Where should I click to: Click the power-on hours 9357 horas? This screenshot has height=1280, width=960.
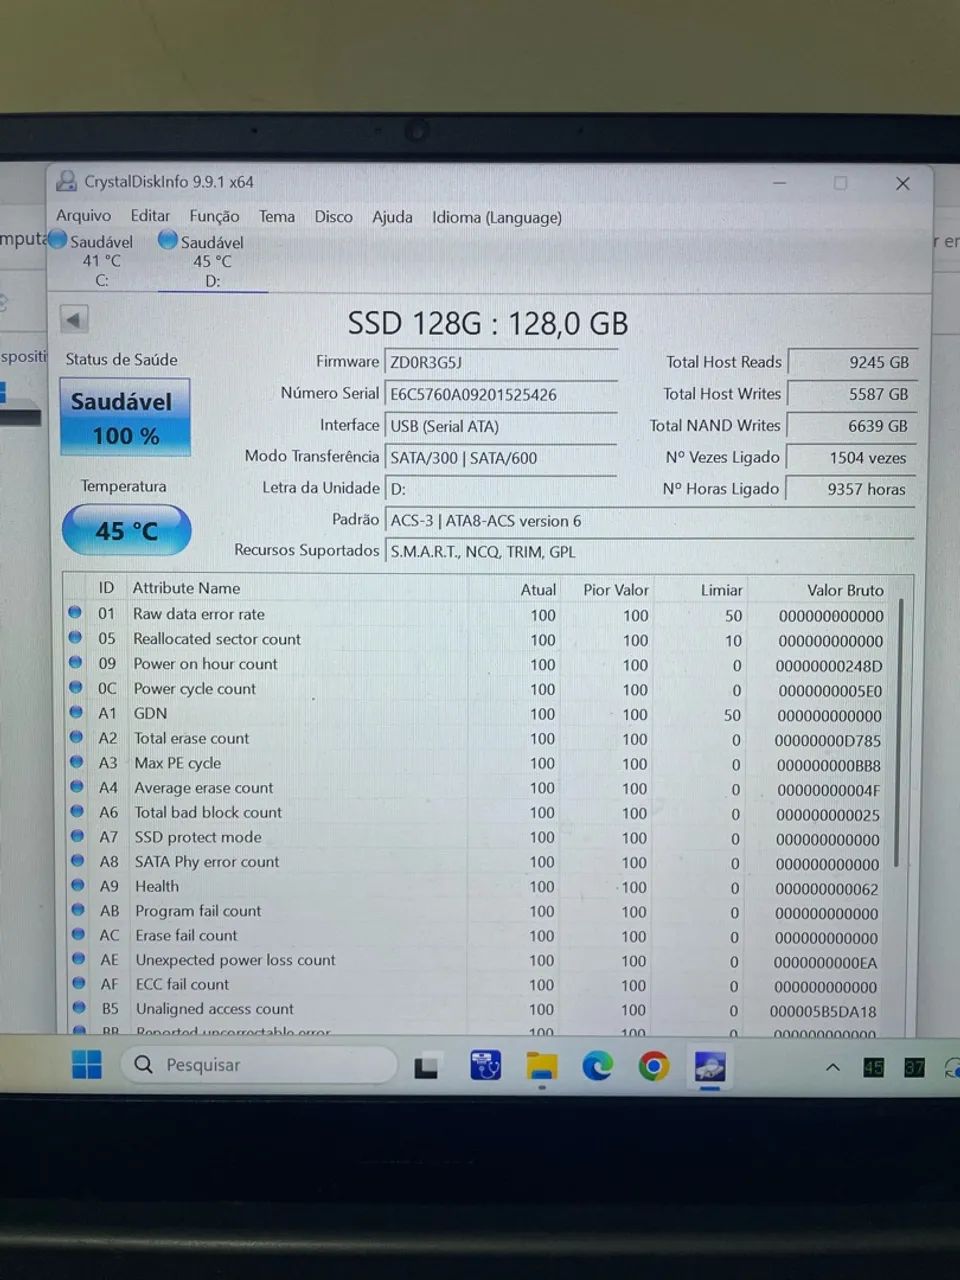click(x=852, y=489)
